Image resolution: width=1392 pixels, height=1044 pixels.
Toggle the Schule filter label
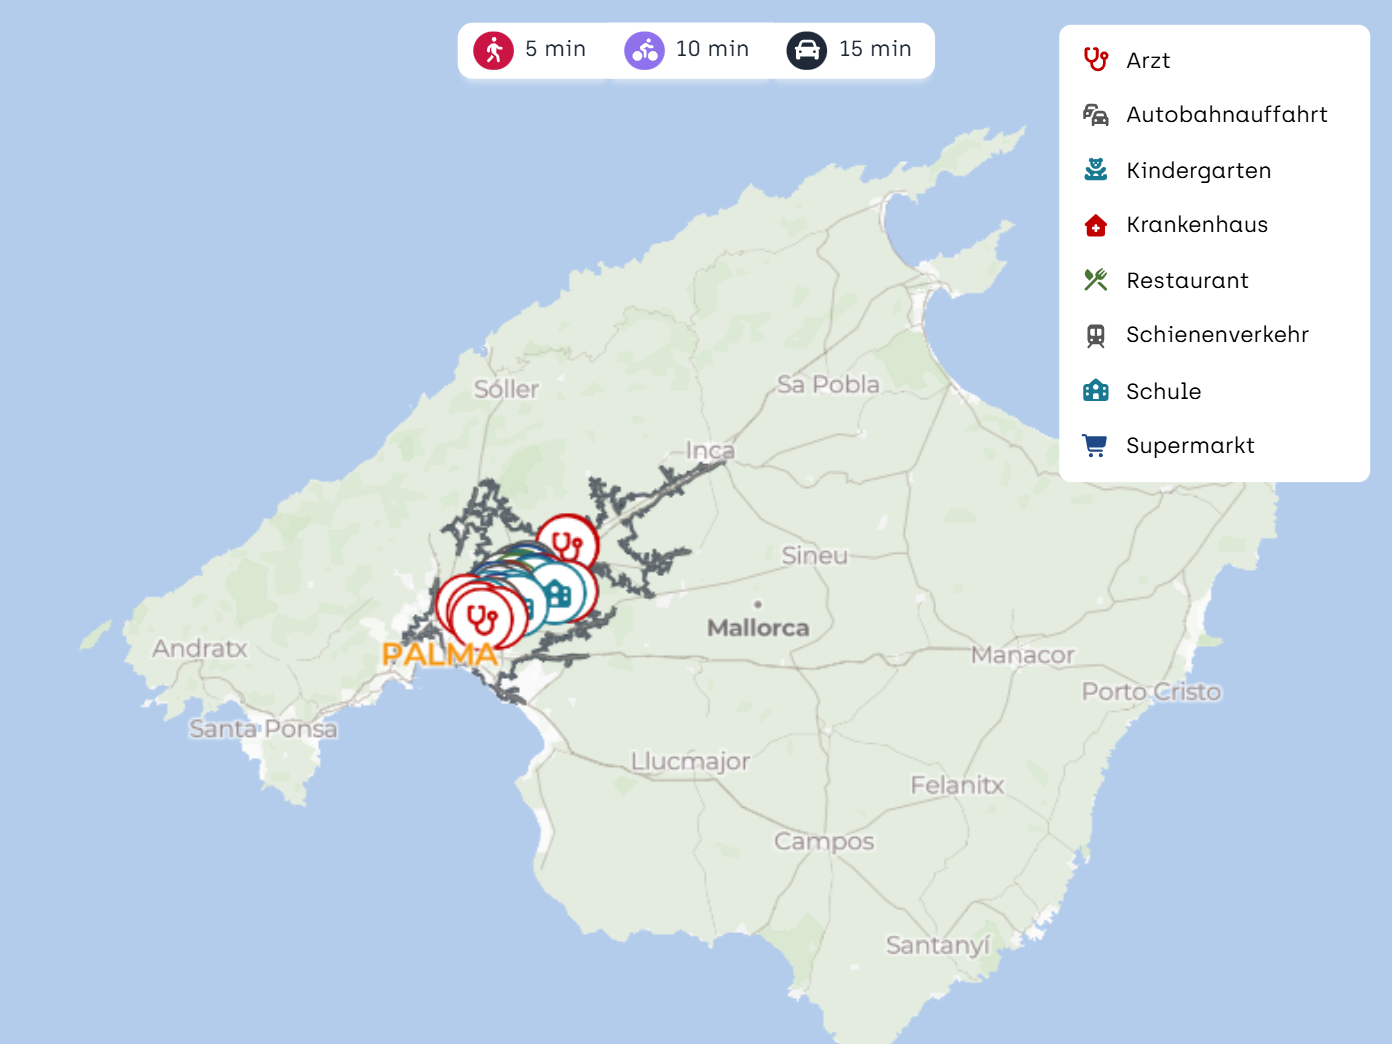[x=1163, y=391]
